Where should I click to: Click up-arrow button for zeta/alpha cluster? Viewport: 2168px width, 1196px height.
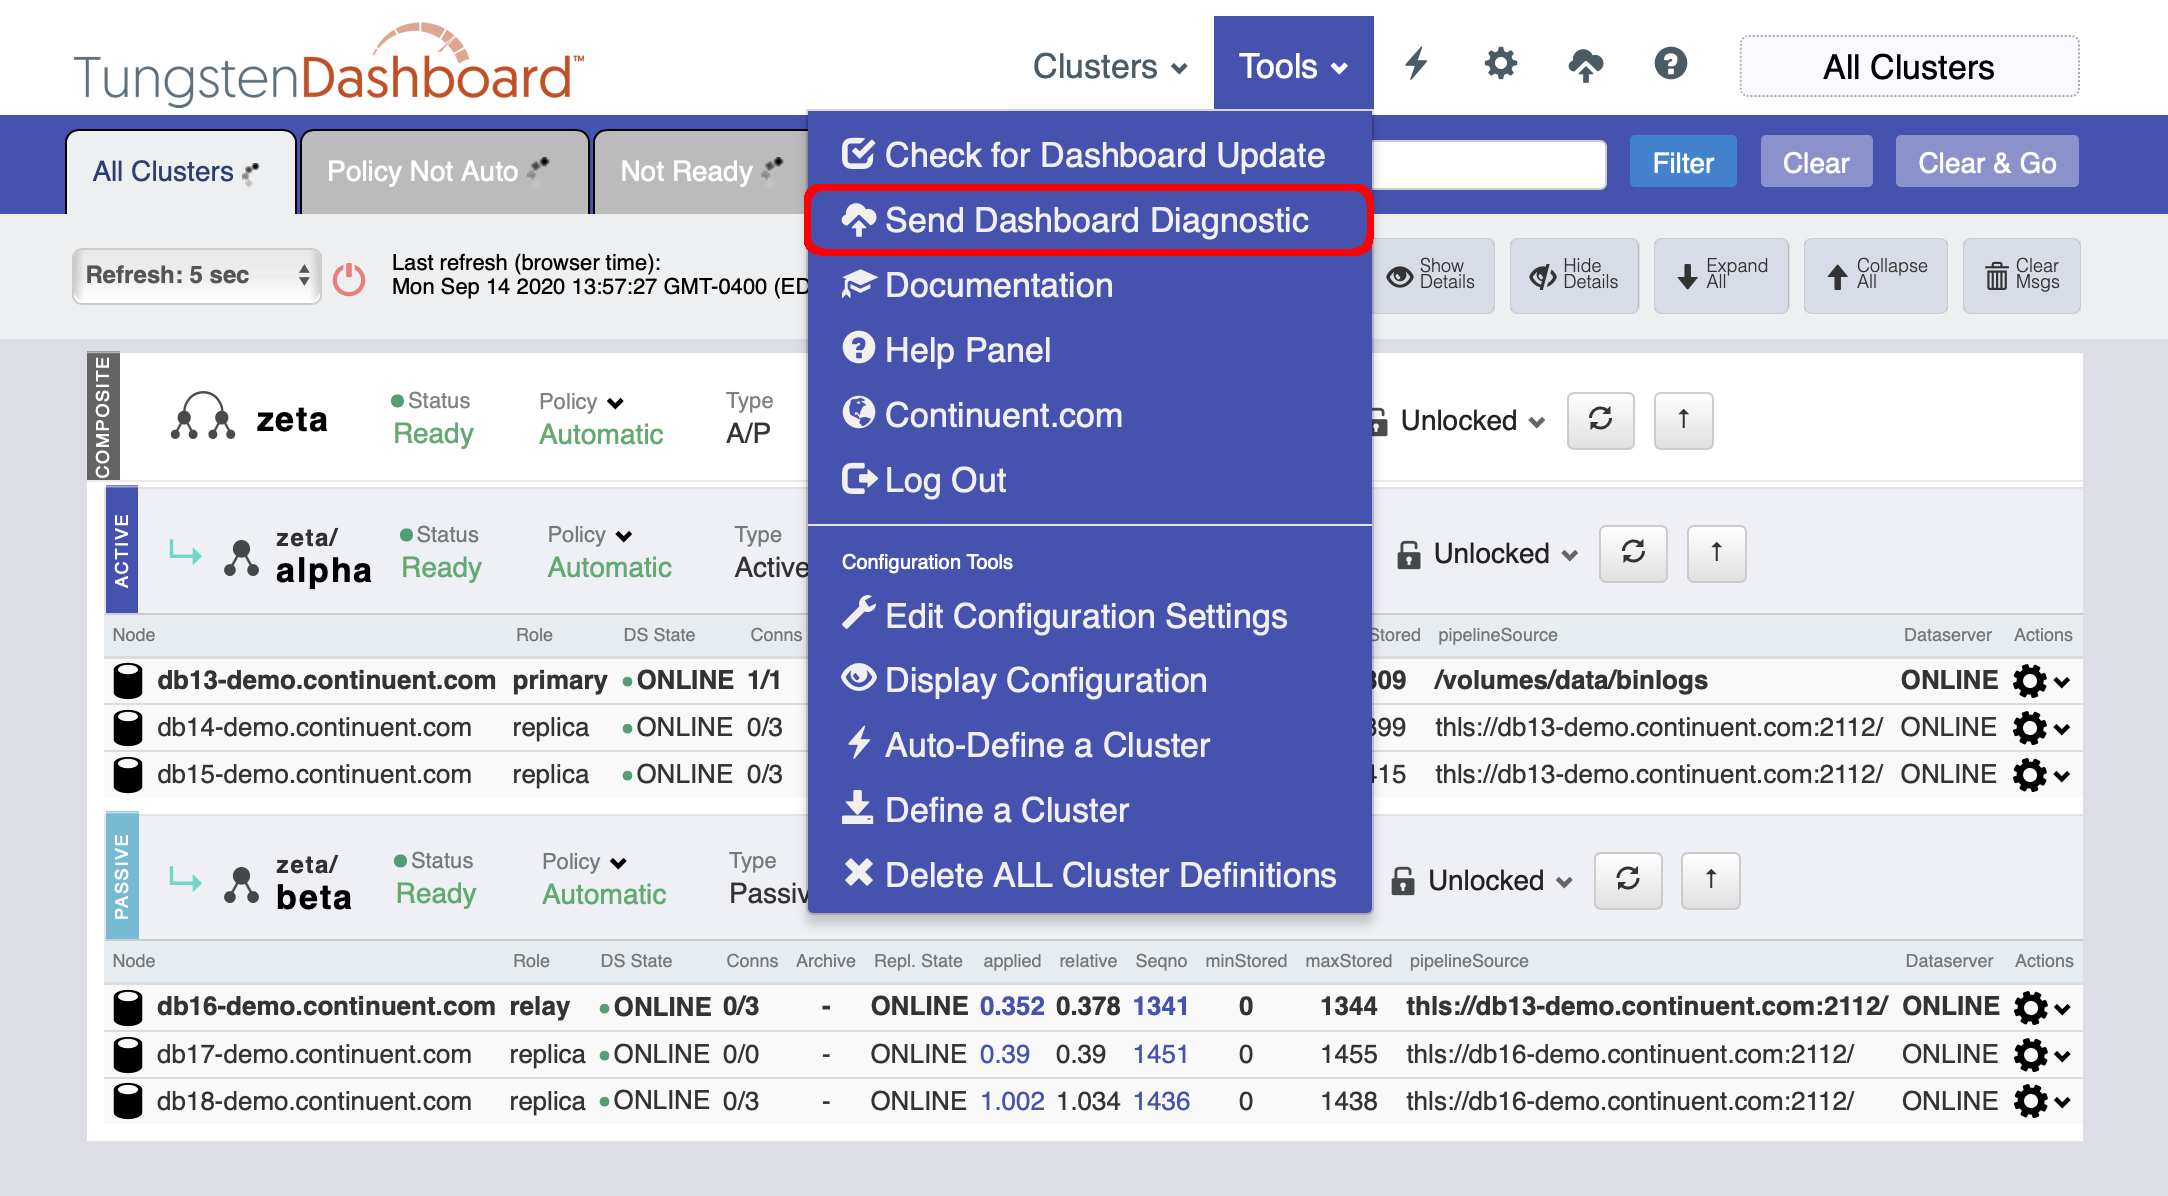[1716, 553]
